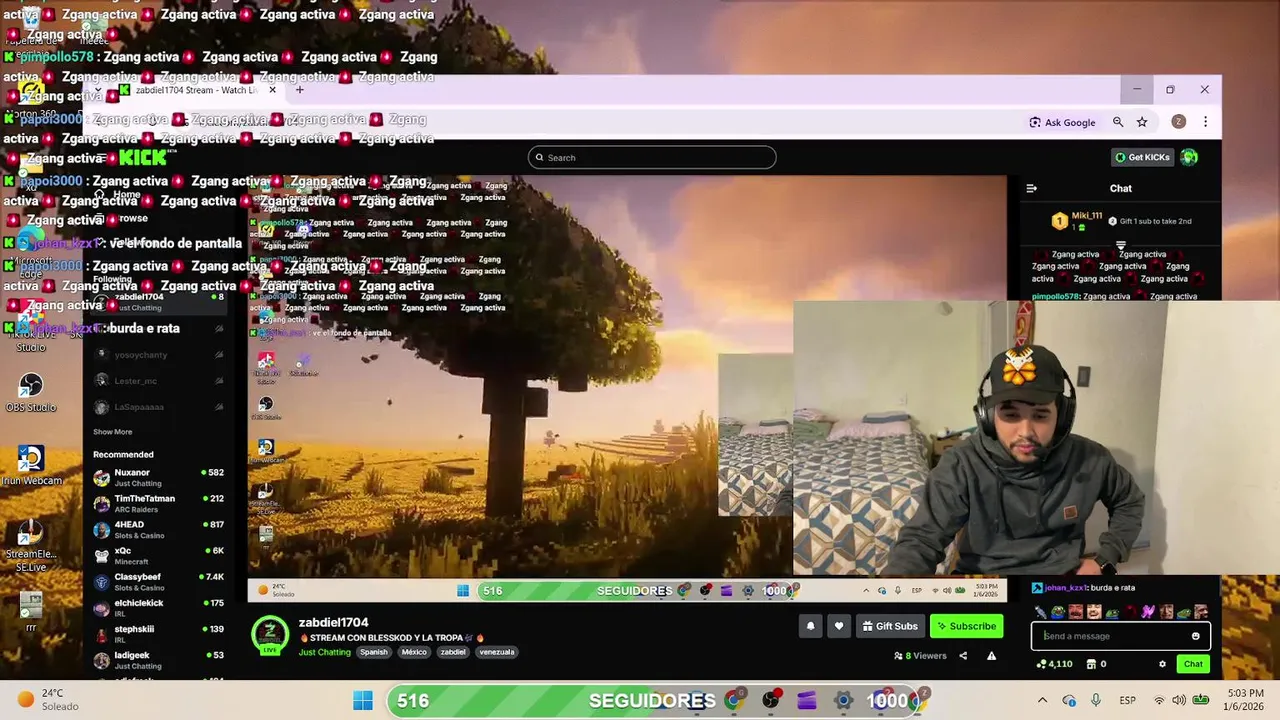Image resolution: width=1280 pixels, height=720 pixels.
Task: Click the Just Chatting category link
Action: pyautogui.click(x=324, y=652)
